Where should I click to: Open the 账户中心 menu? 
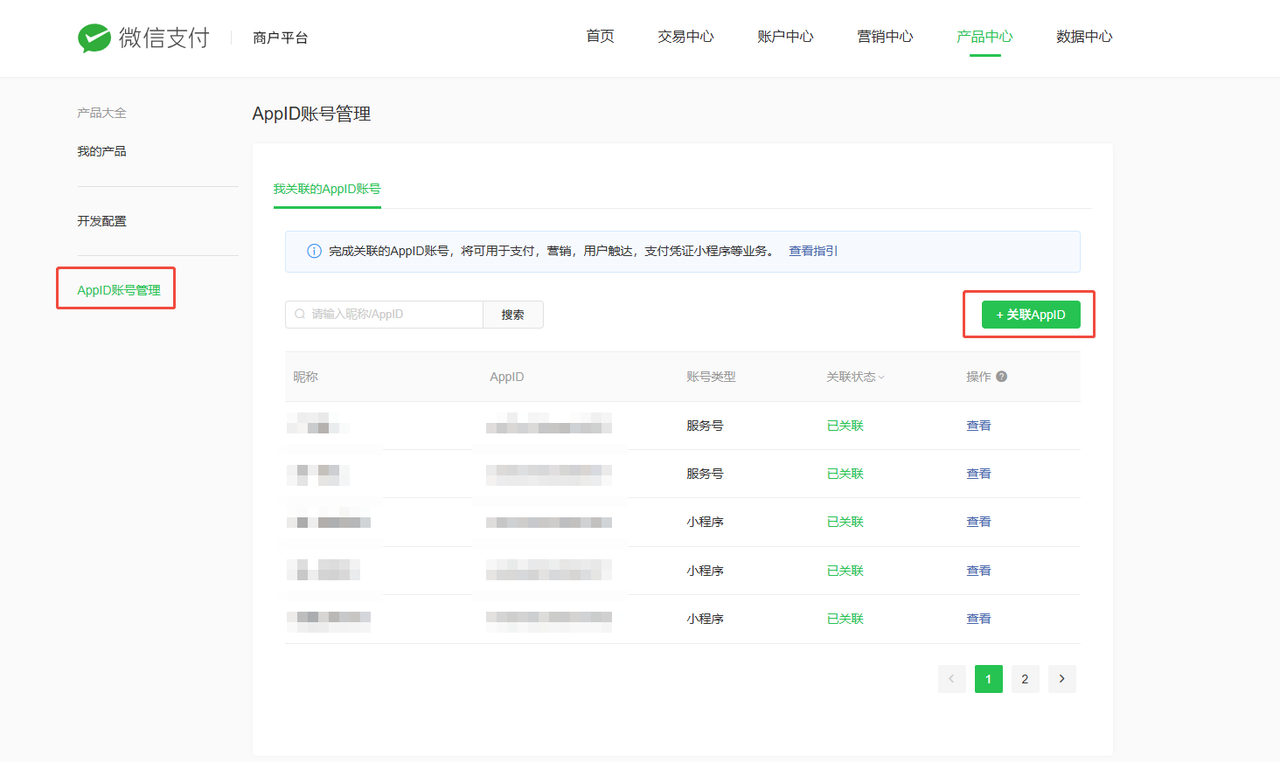[x=785, y=37]
